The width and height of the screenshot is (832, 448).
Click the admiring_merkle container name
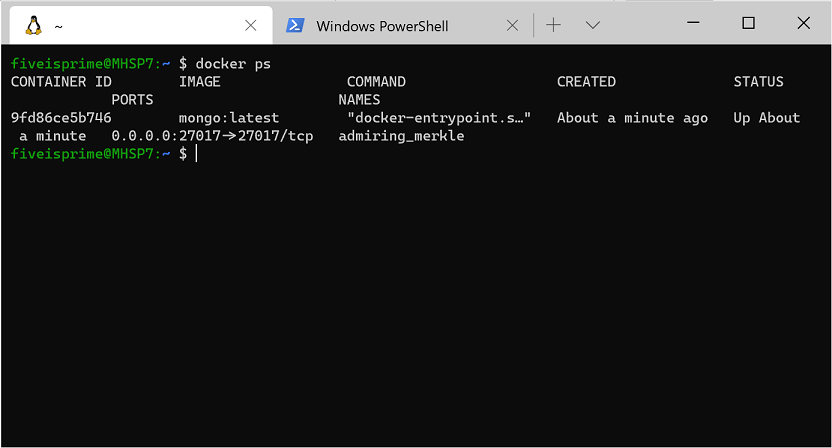[x=401, y=136]
